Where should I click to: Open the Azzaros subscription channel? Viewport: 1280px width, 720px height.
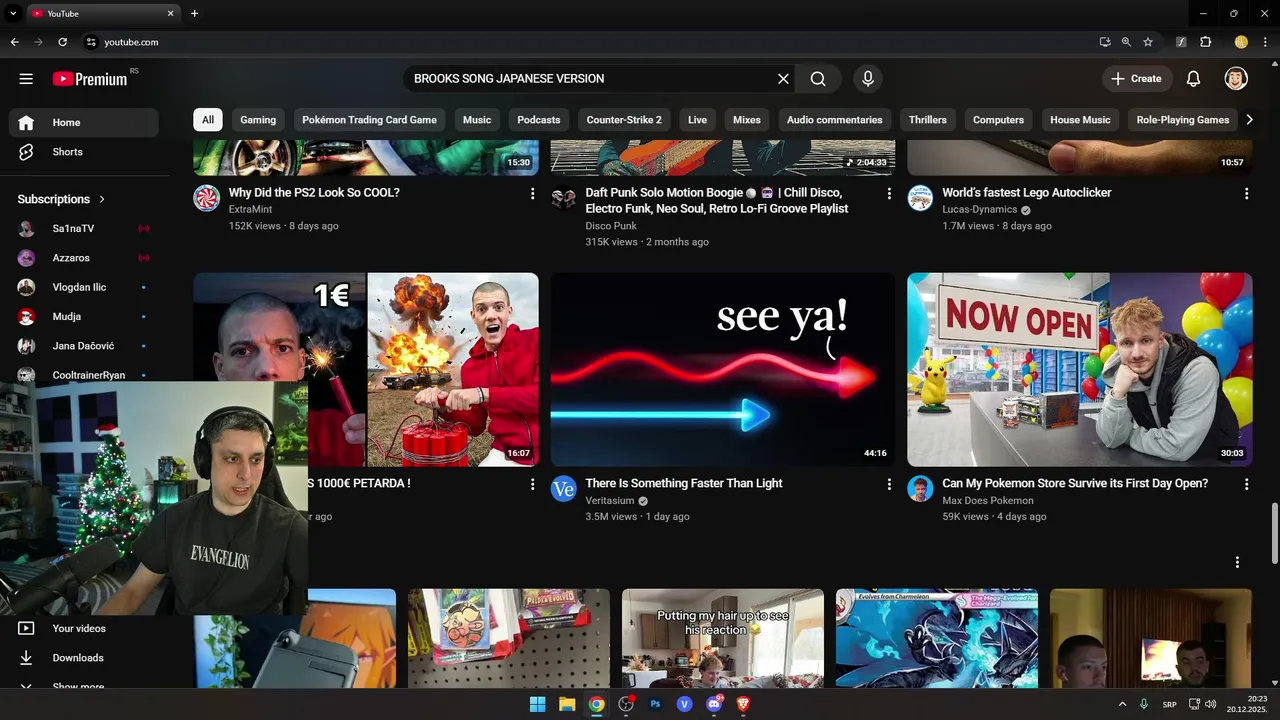coord(83,258)
